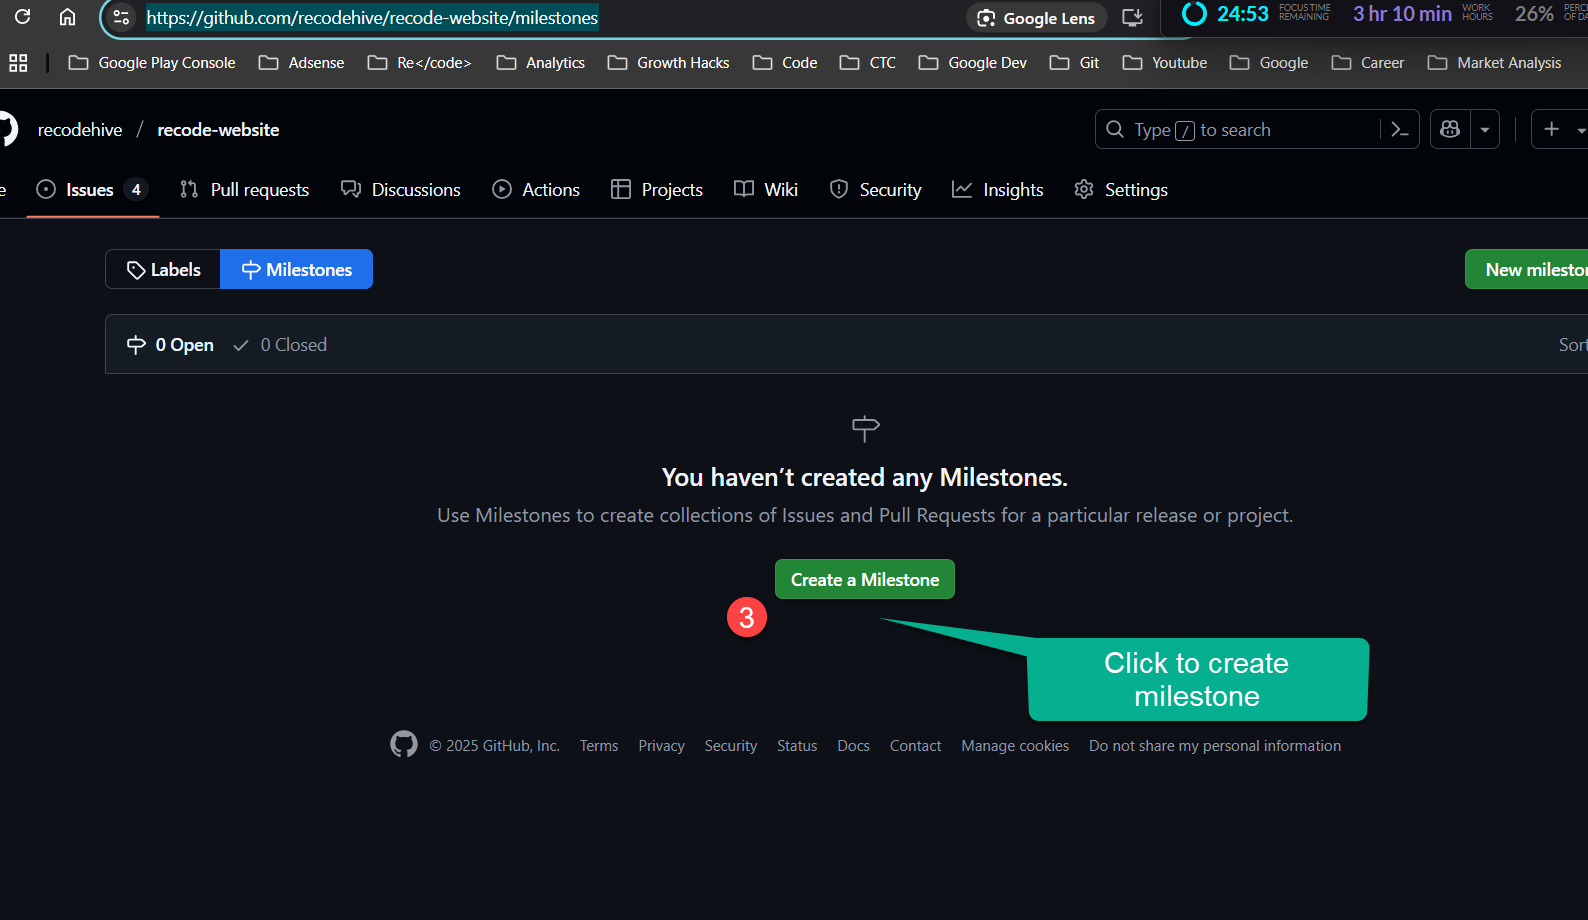Viewport: 1588px width, 920px height.
Task: Open the Google Play Console bookmark folder
Action: [152, 63]
